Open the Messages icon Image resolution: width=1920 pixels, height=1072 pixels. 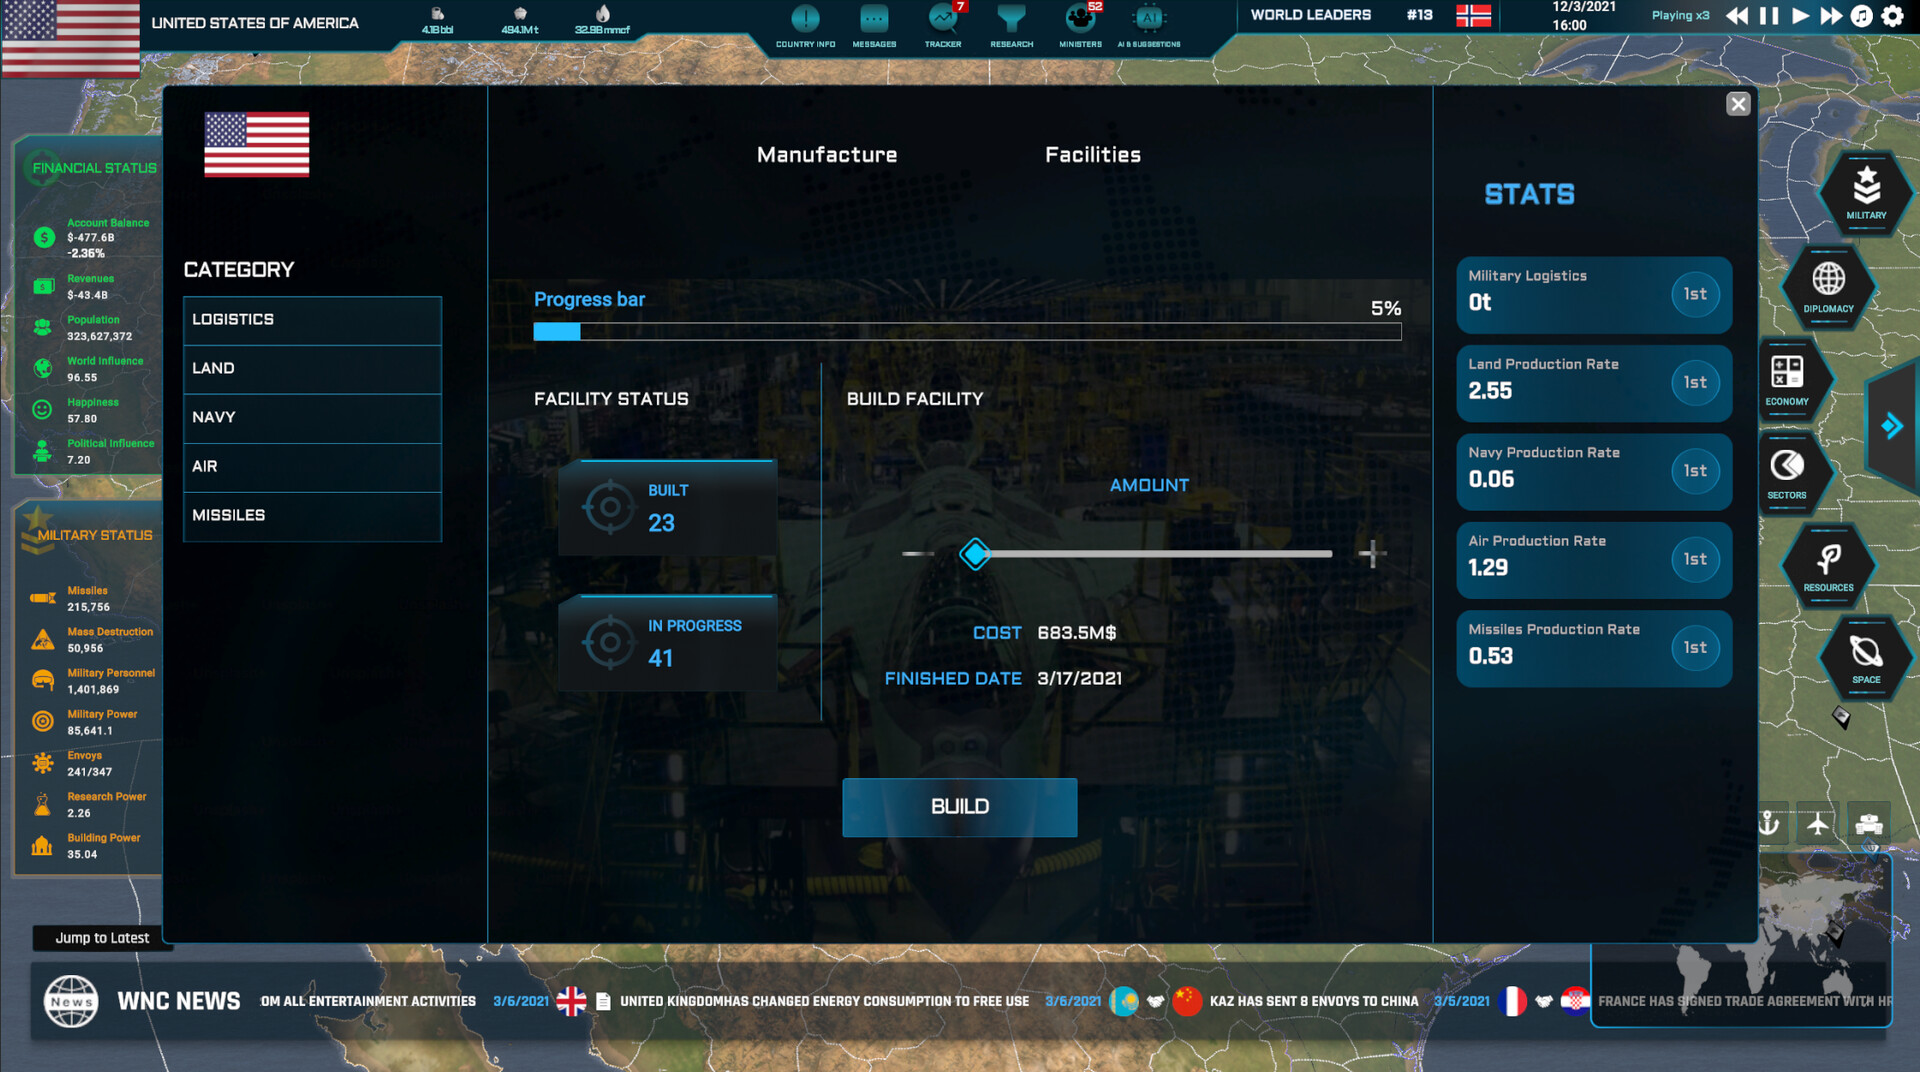874,20
